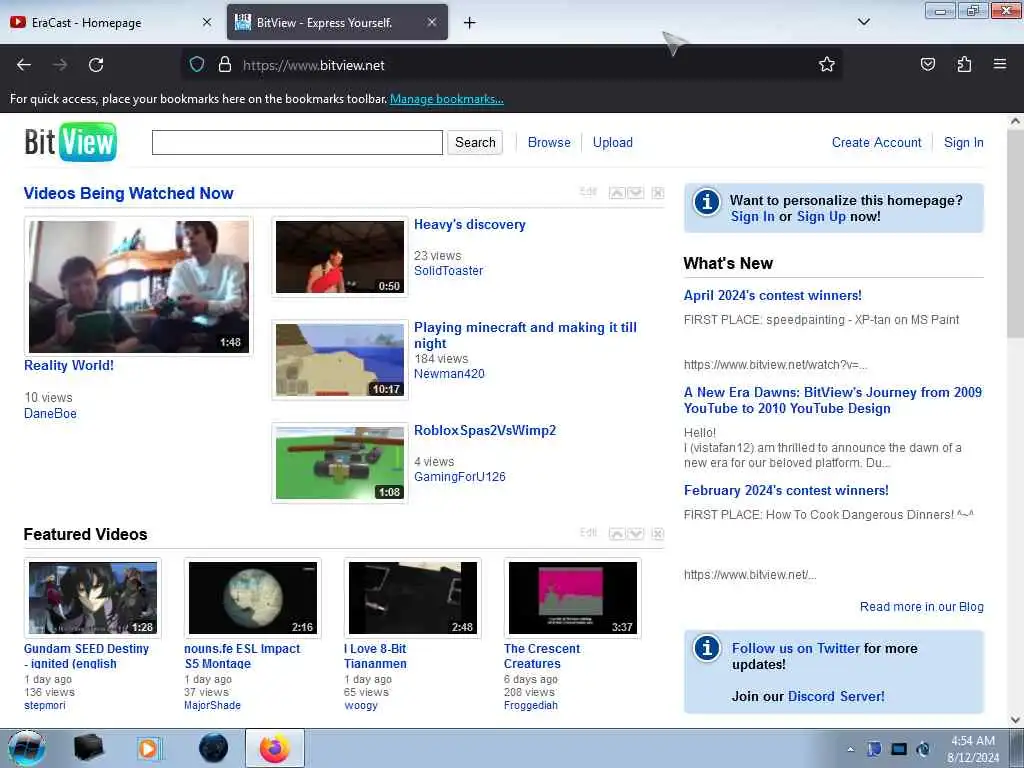Close the Videos Being Watched Now module
1024x768 pixels.
[x=658, y=193]
